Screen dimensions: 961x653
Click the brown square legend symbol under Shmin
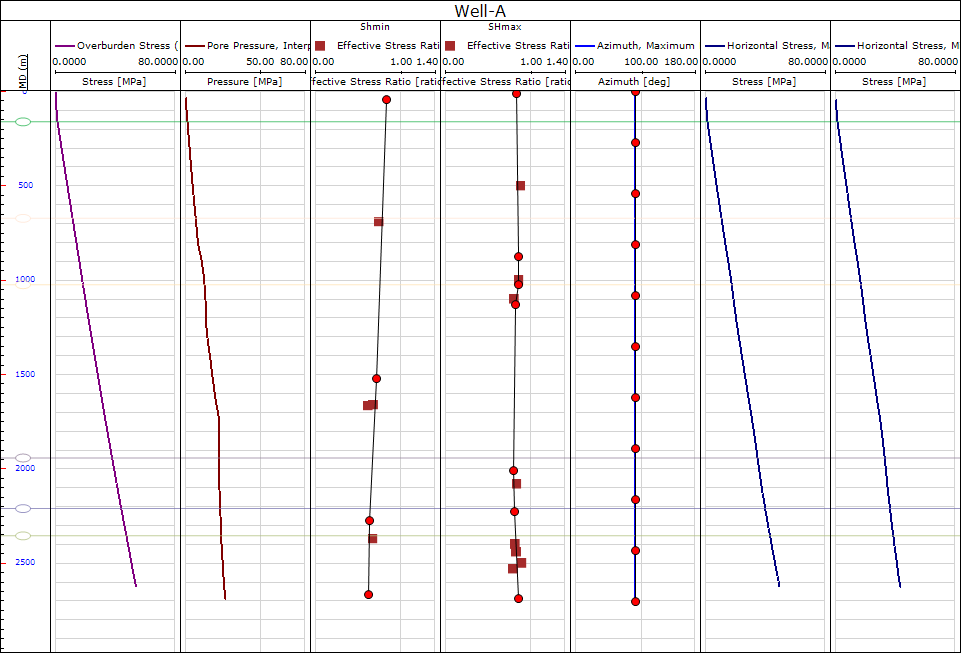coord(320,46)
